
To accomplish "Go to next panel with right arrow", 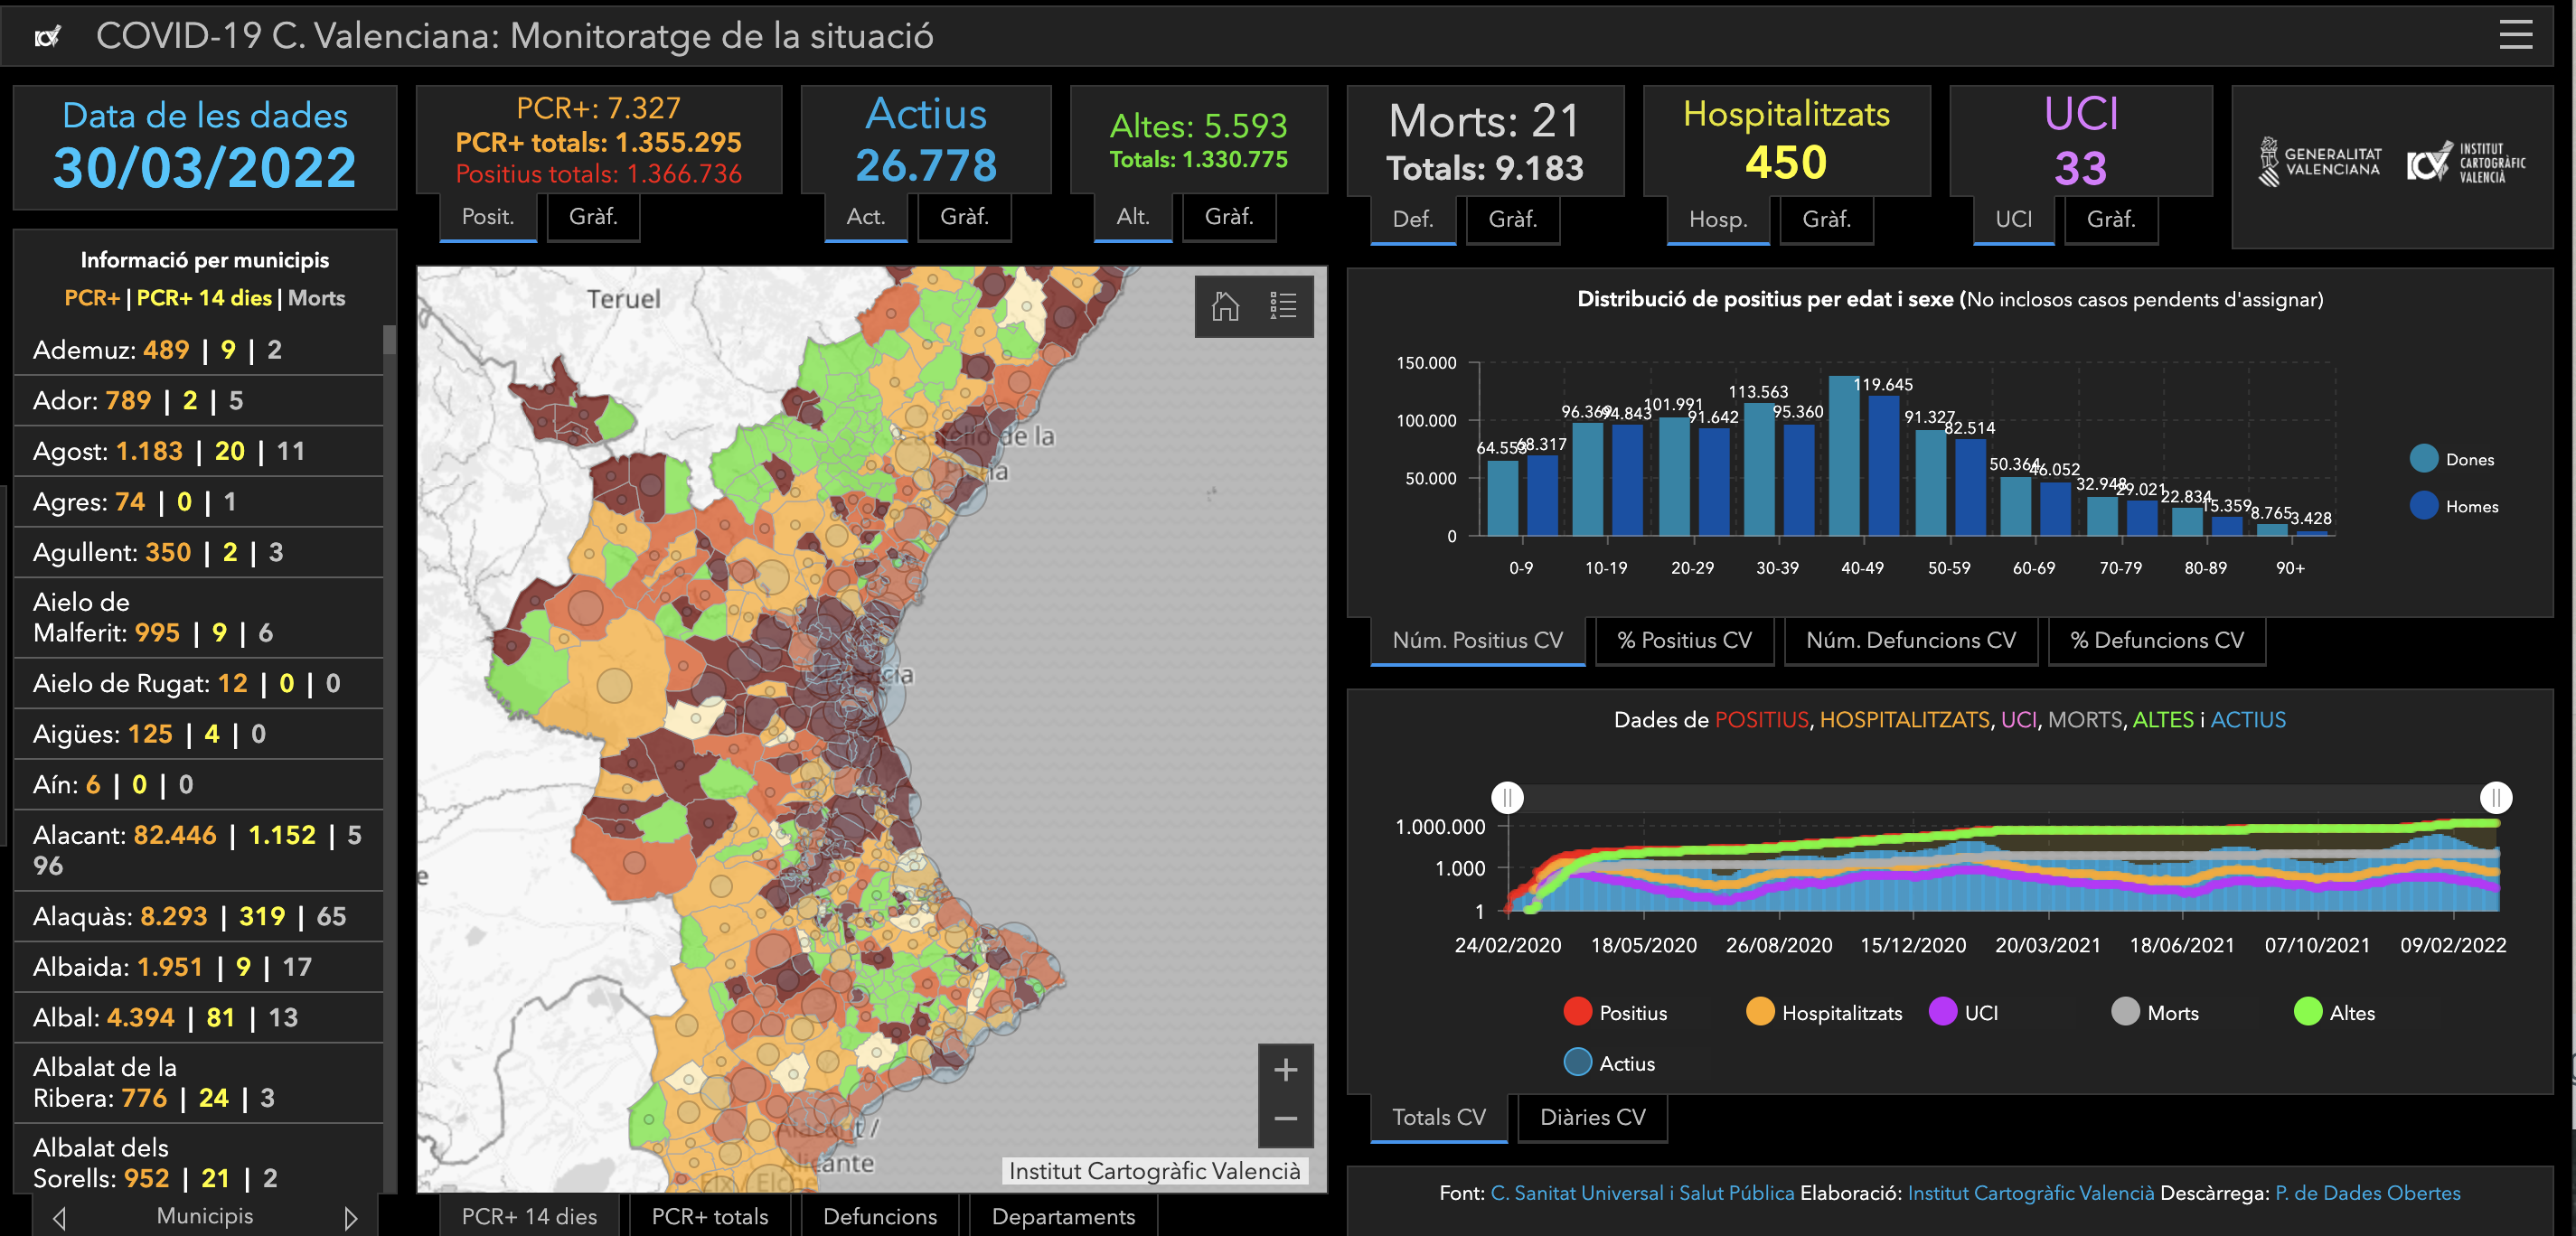I will pos(350,1218).
